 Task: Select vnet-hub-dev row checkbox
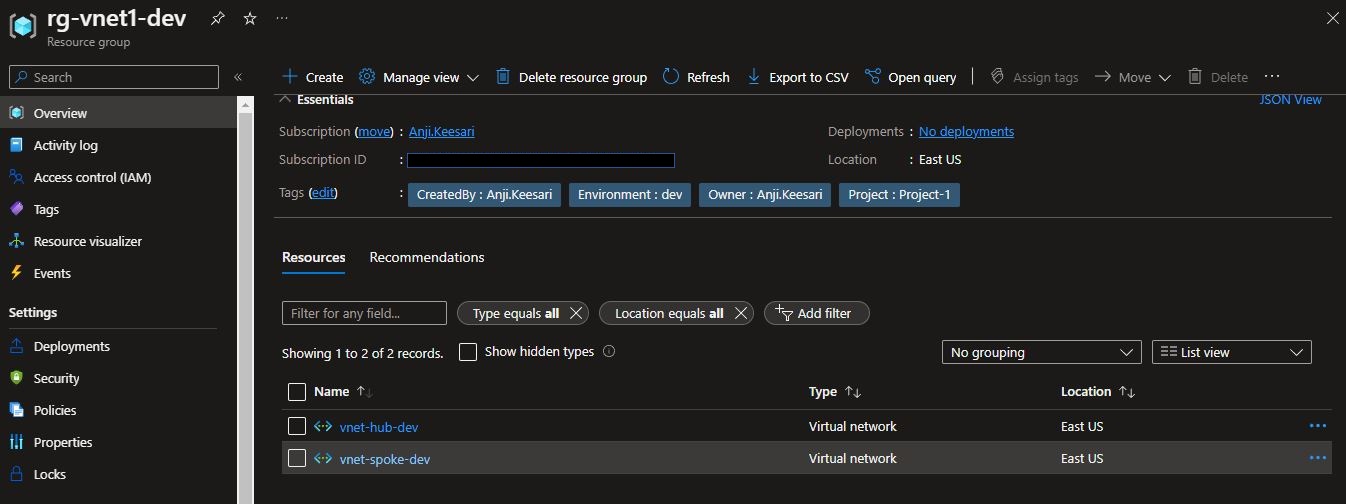(296, 426)
